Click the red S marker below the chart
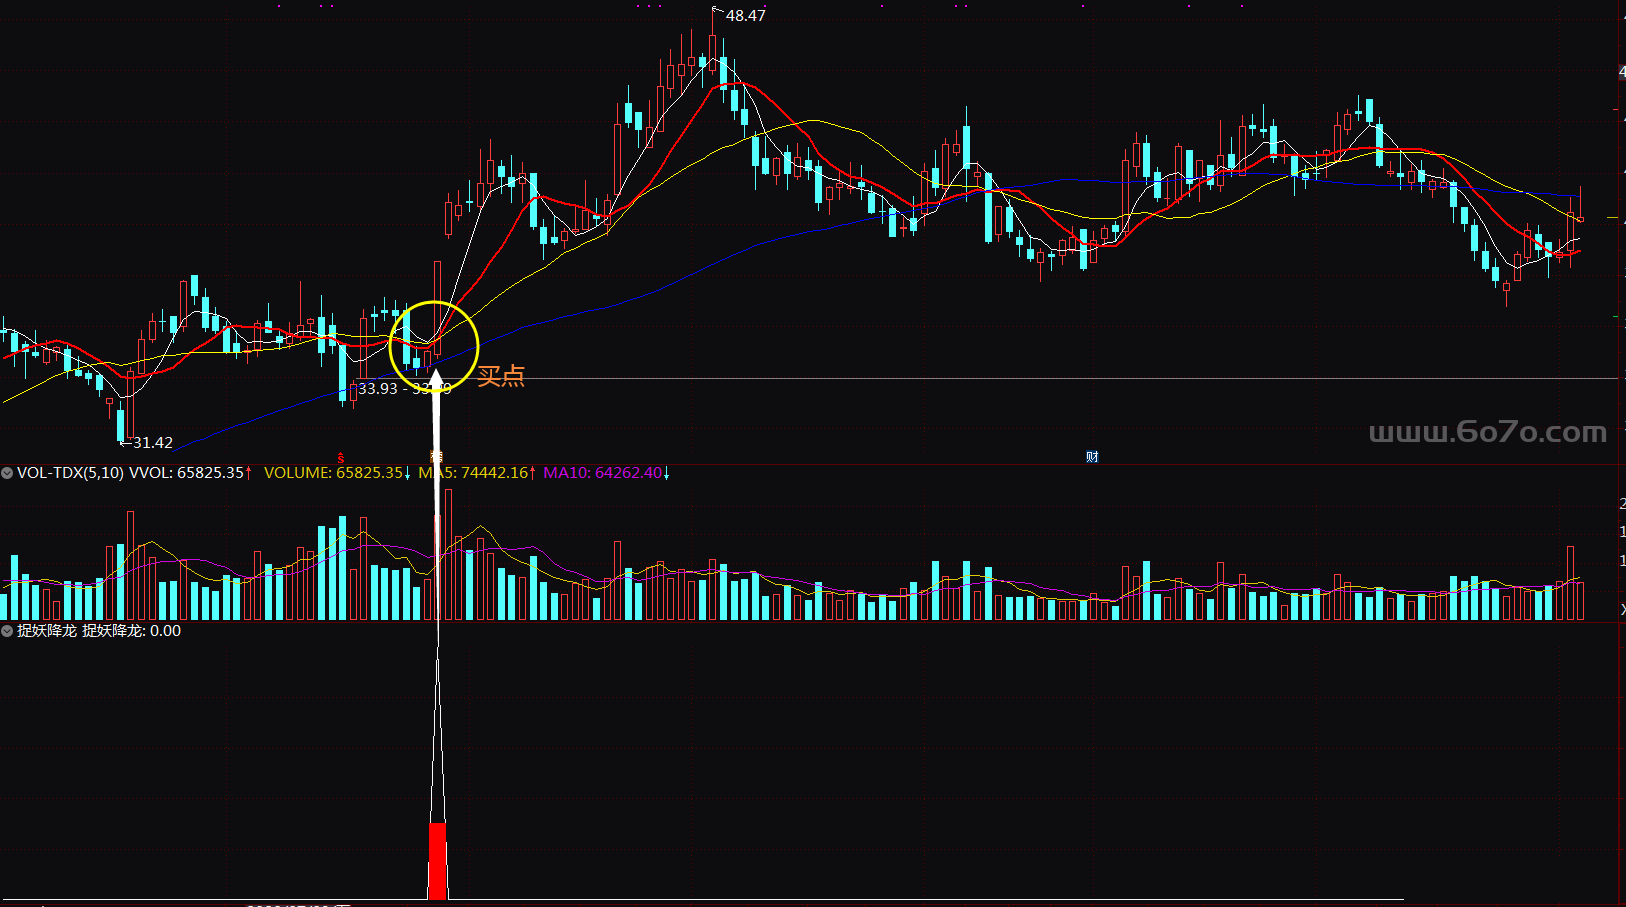The height and width of the screenshot is (907, 1626). (341, 458)
